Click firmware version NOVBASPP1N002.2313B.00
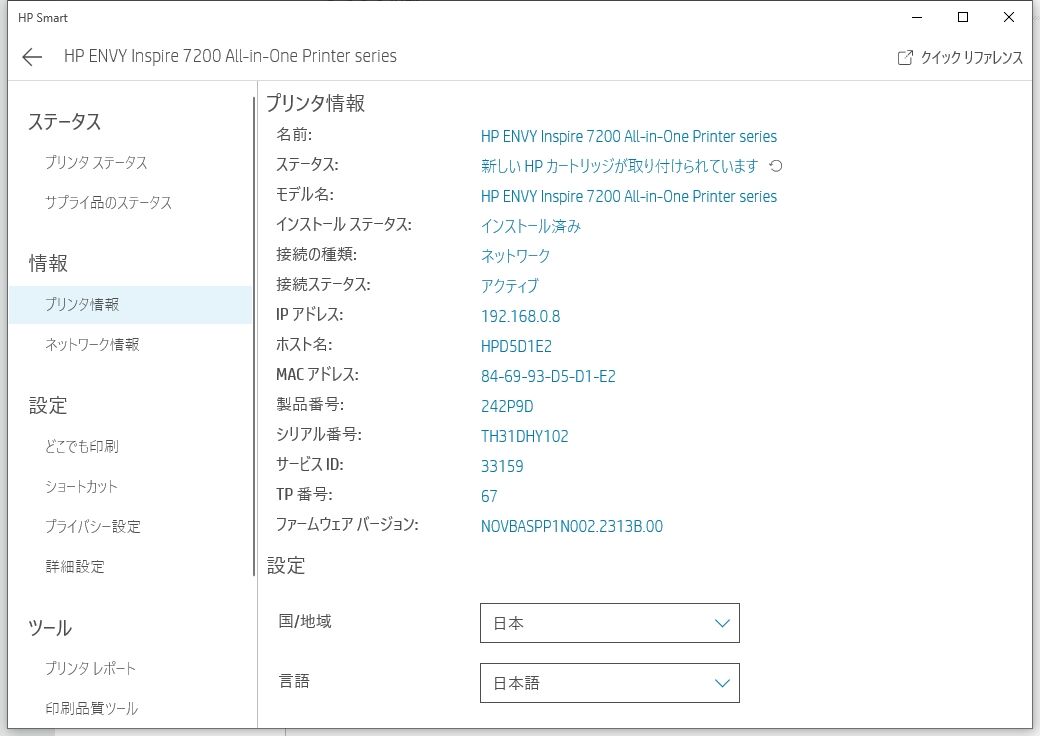 click(x=572, y=526)
